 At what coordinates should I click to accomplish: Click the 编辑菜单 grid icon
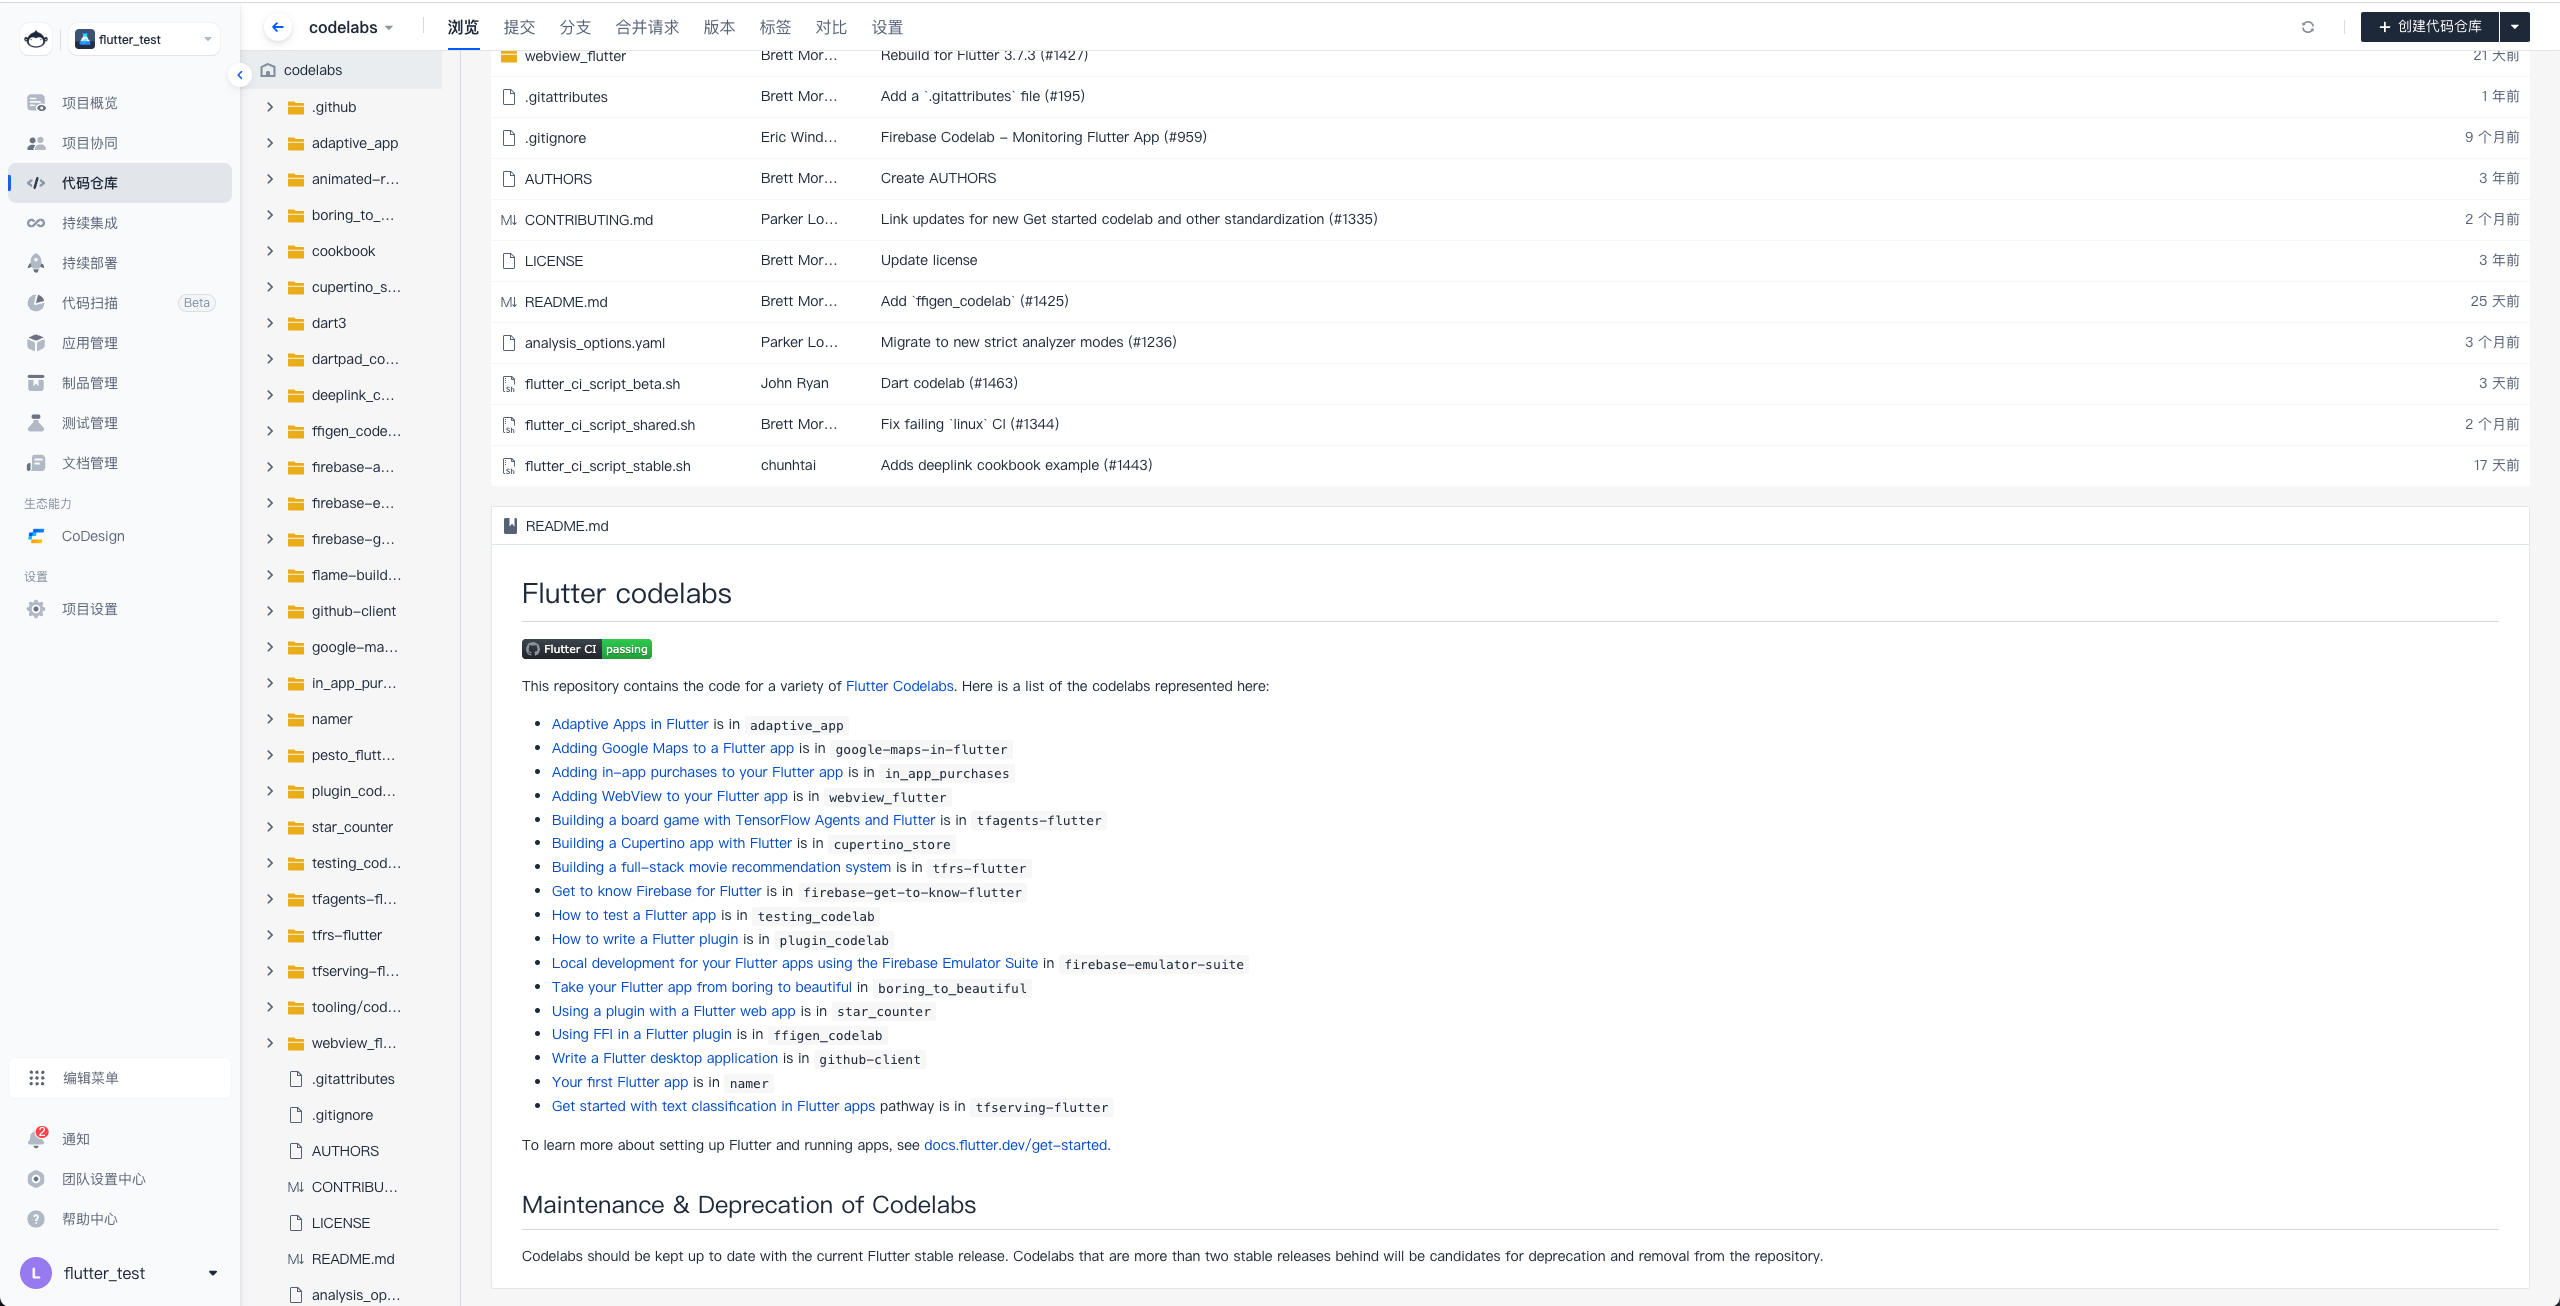(x=37, y=1078)
